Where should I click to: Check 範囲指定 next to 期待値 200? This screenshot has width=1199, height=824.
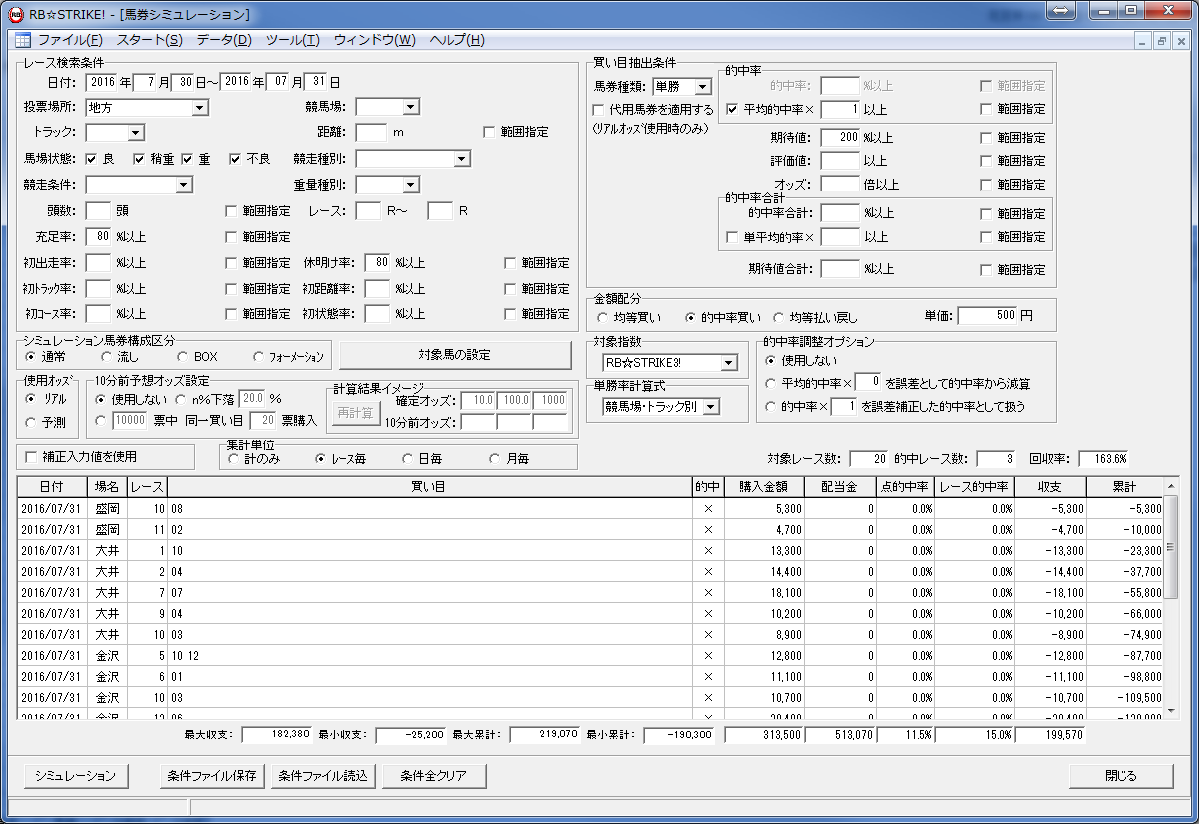click(986, 138)
